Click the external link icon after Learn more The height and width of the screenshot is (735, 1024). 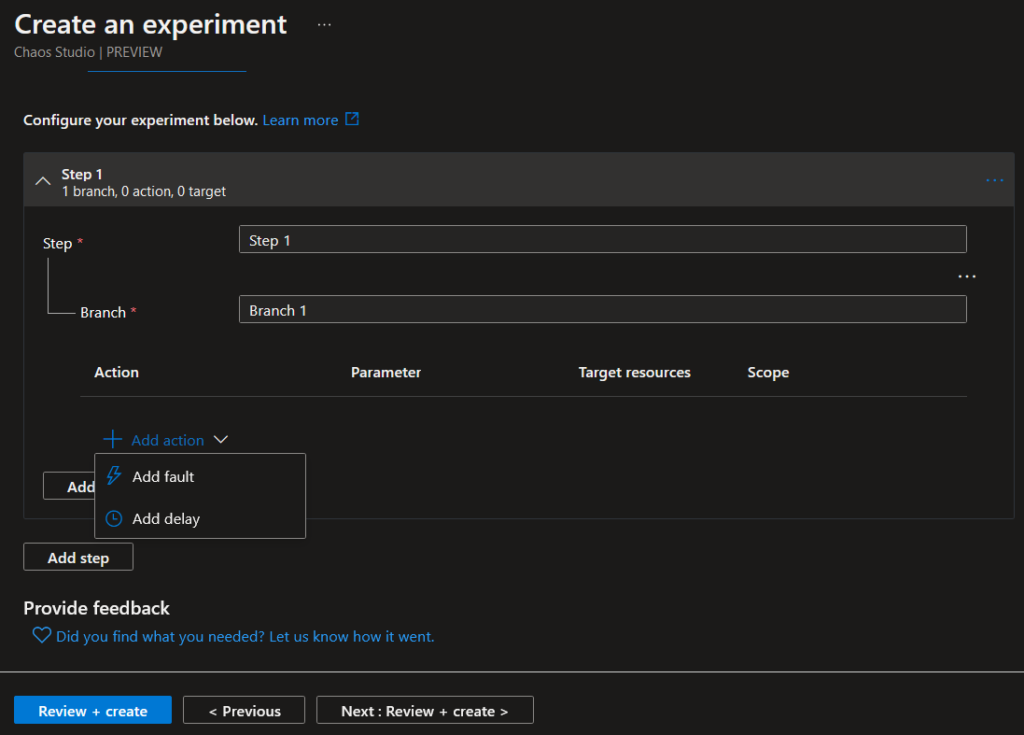352,120
